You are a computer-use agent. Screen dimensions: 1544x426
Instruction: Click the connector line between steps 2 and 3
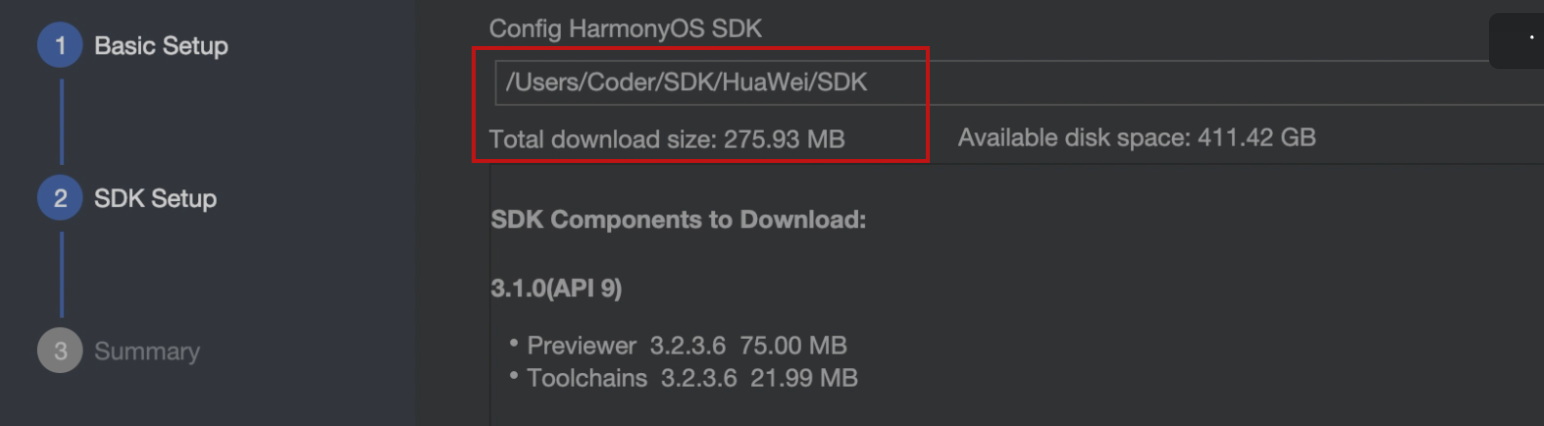61,275
